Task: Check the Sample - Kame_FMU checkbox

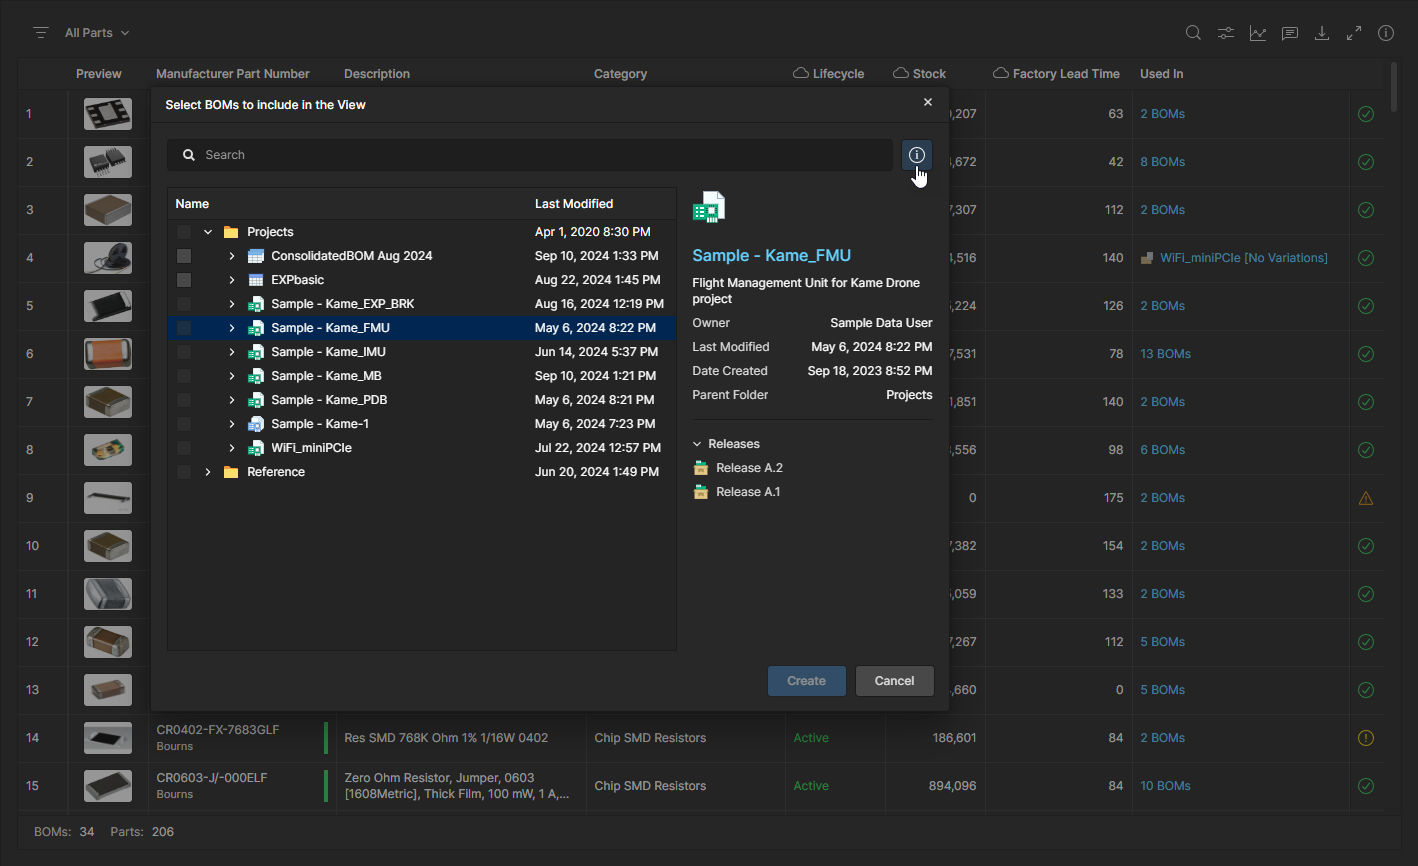Action: coord(184,328)
